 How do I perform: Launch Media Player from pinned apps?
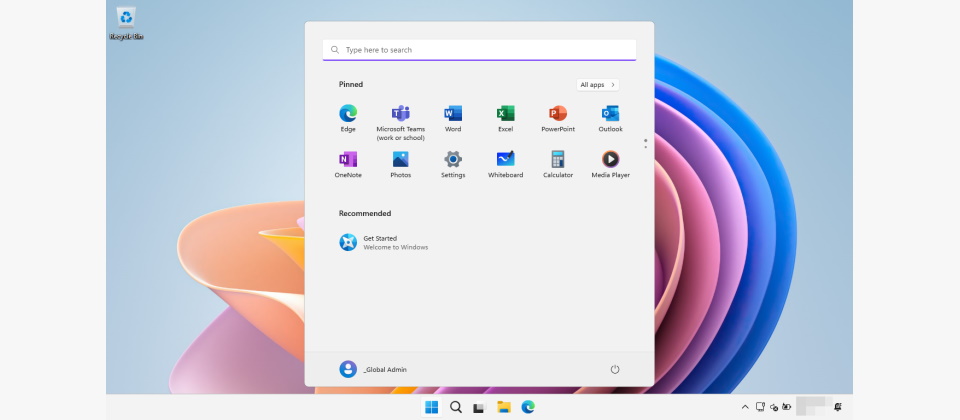[x=610, y=159]
